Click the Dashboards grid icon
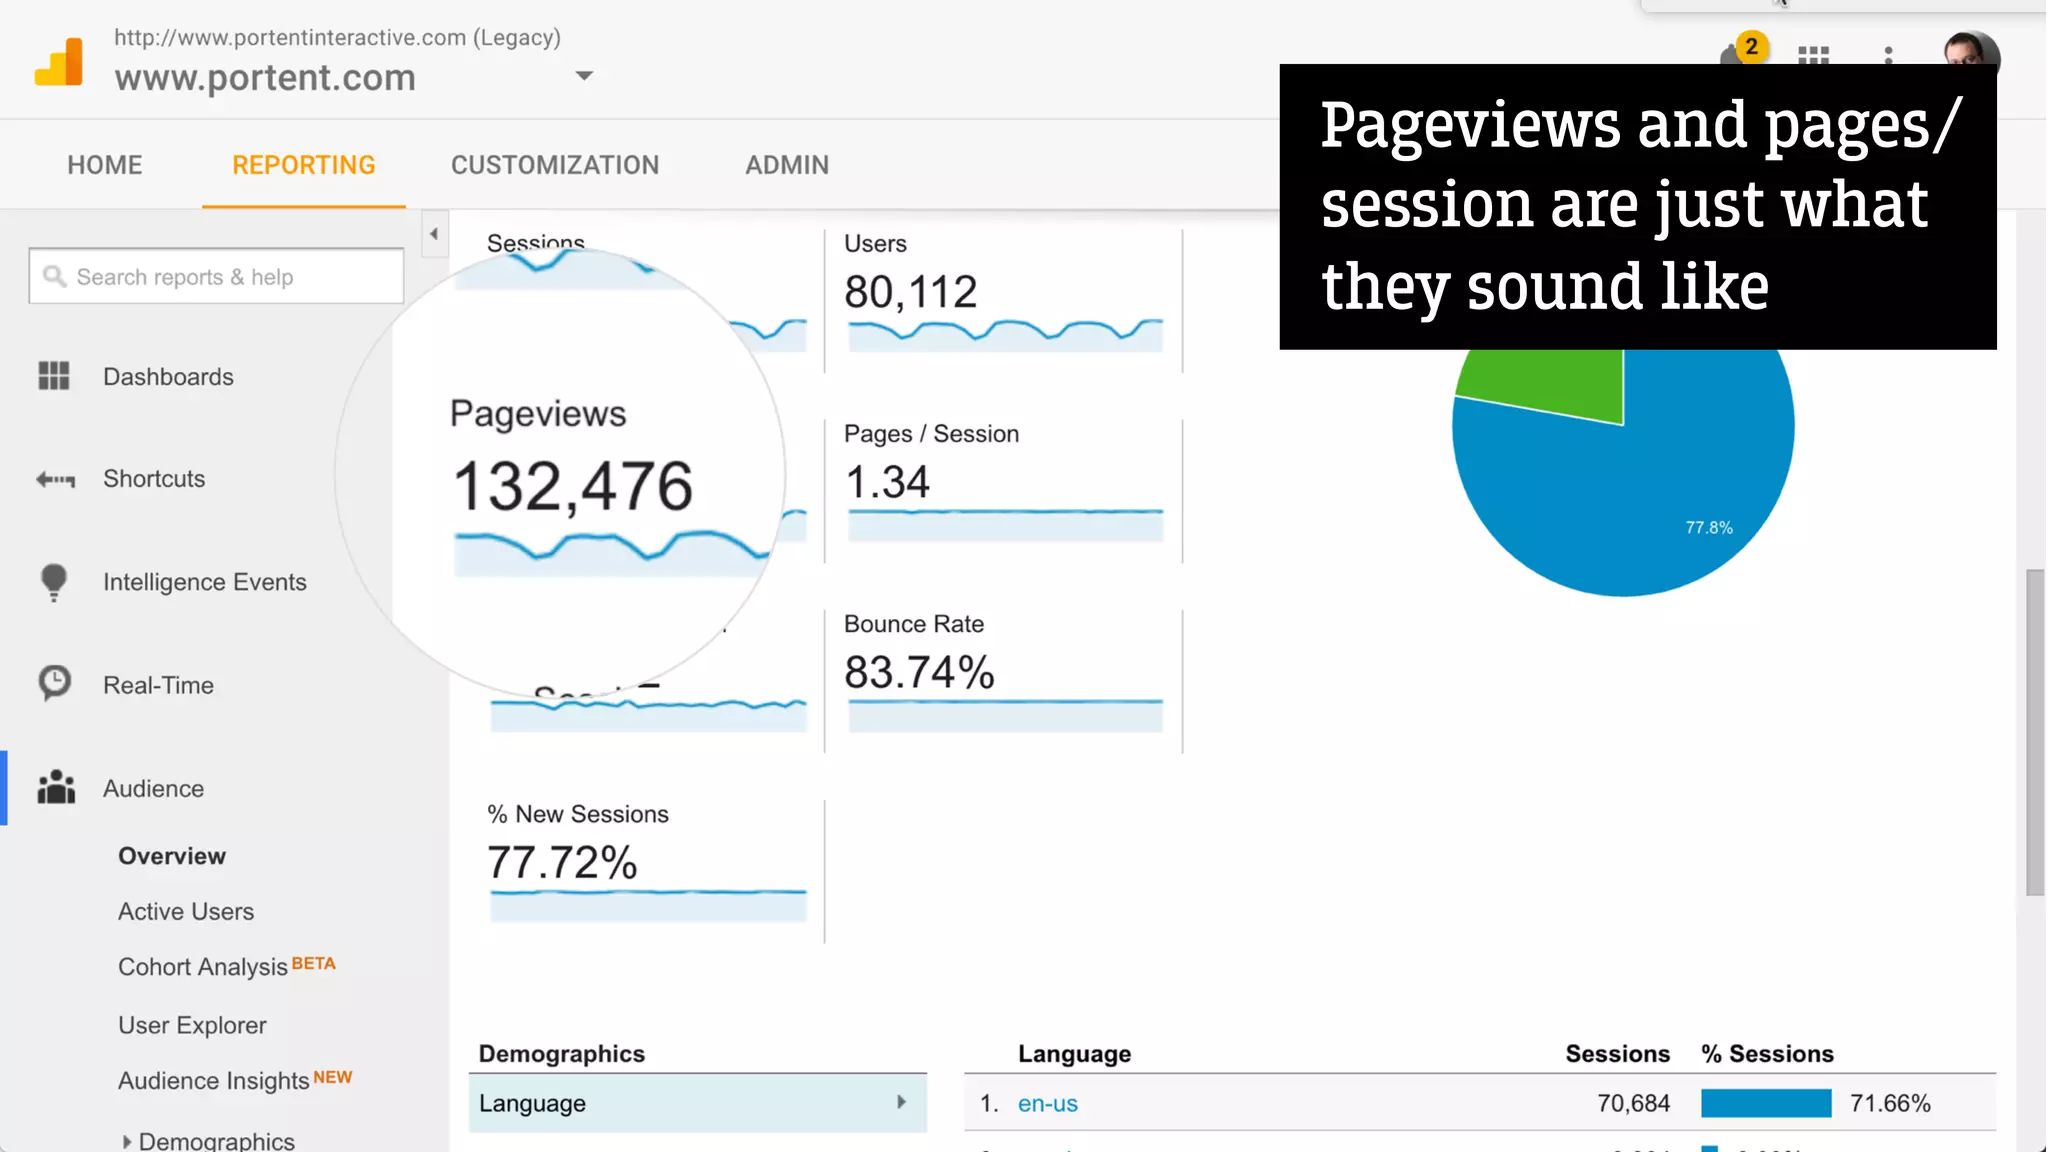This screenshot has height=1152, width=2048. click(x=54, y=376)
